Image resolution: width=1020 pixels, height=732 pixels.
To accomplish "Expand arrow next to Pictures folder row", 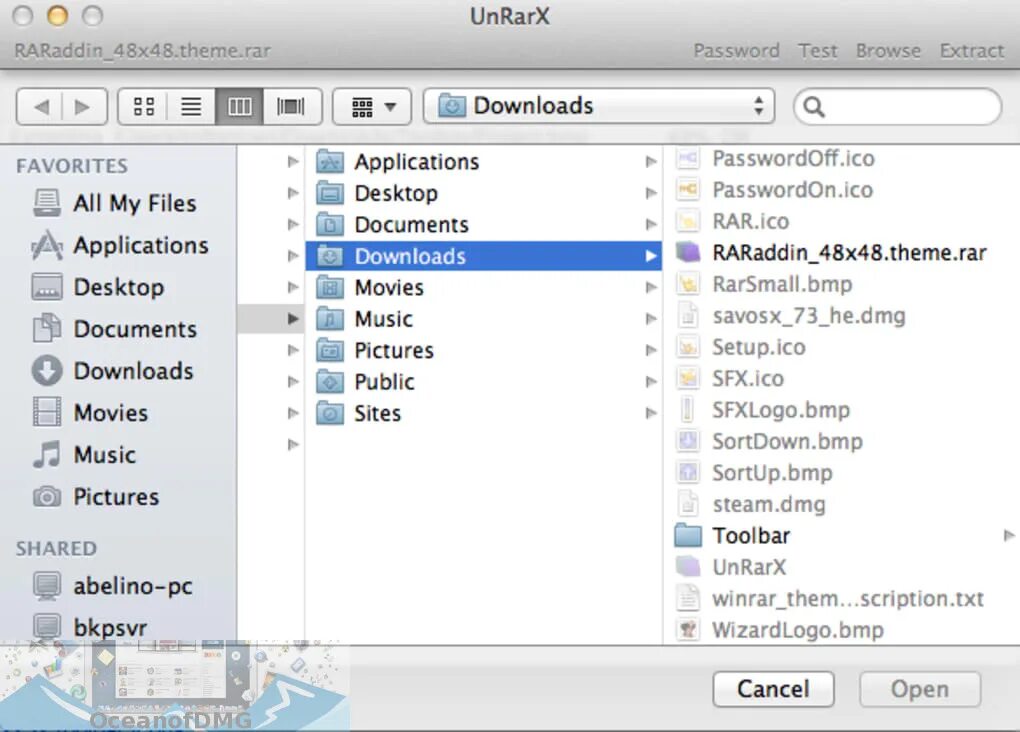I will 651,350.
